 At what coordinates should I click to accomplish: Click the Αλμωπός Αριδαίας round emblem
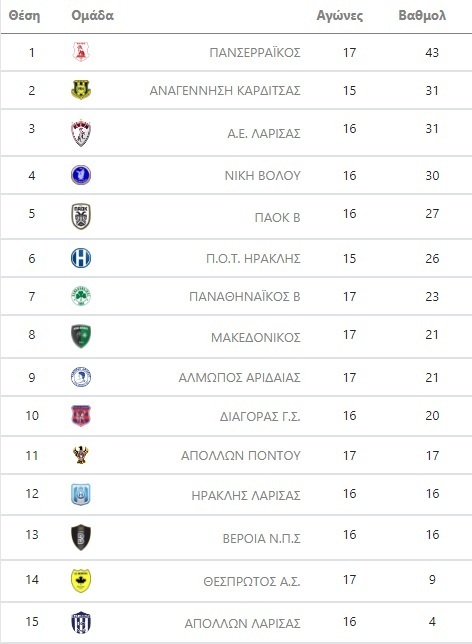coord(81,377)
